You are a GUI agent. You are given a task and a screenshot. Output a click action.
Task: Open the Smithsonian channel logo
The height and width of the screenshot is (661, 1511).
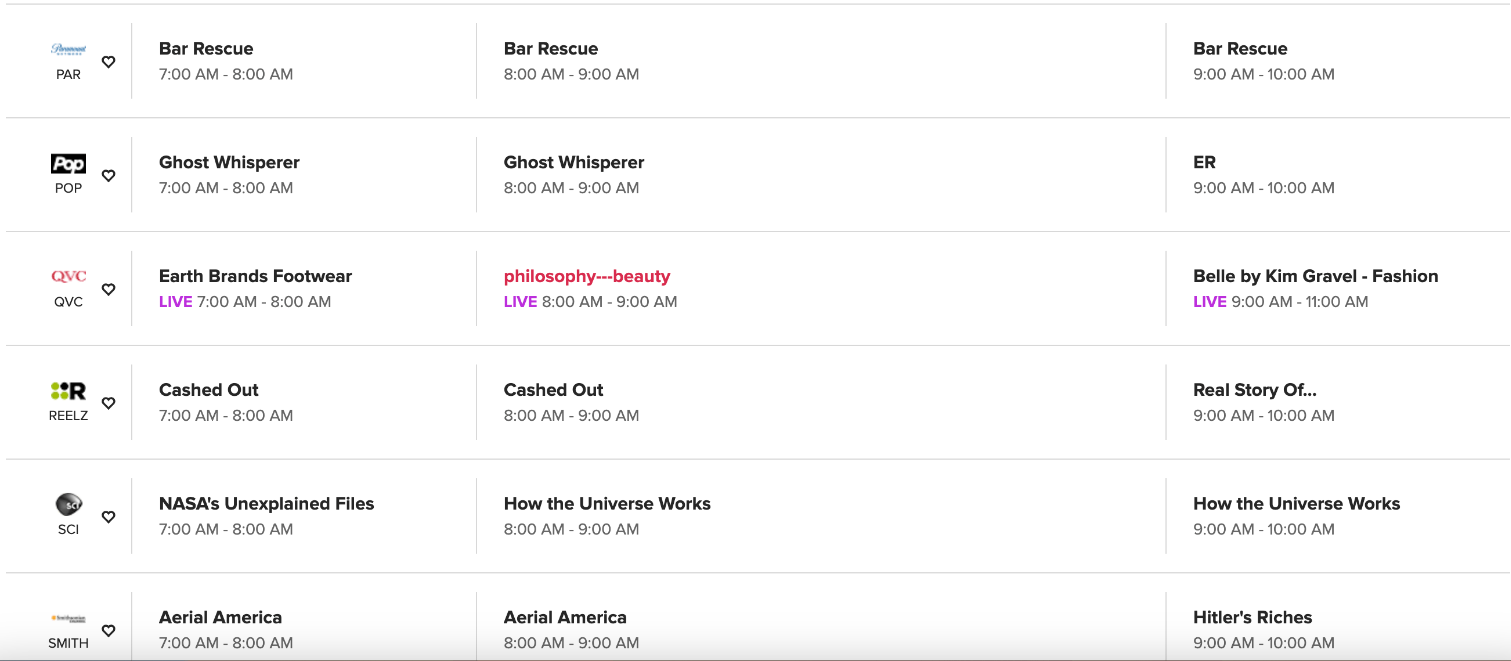68,619
